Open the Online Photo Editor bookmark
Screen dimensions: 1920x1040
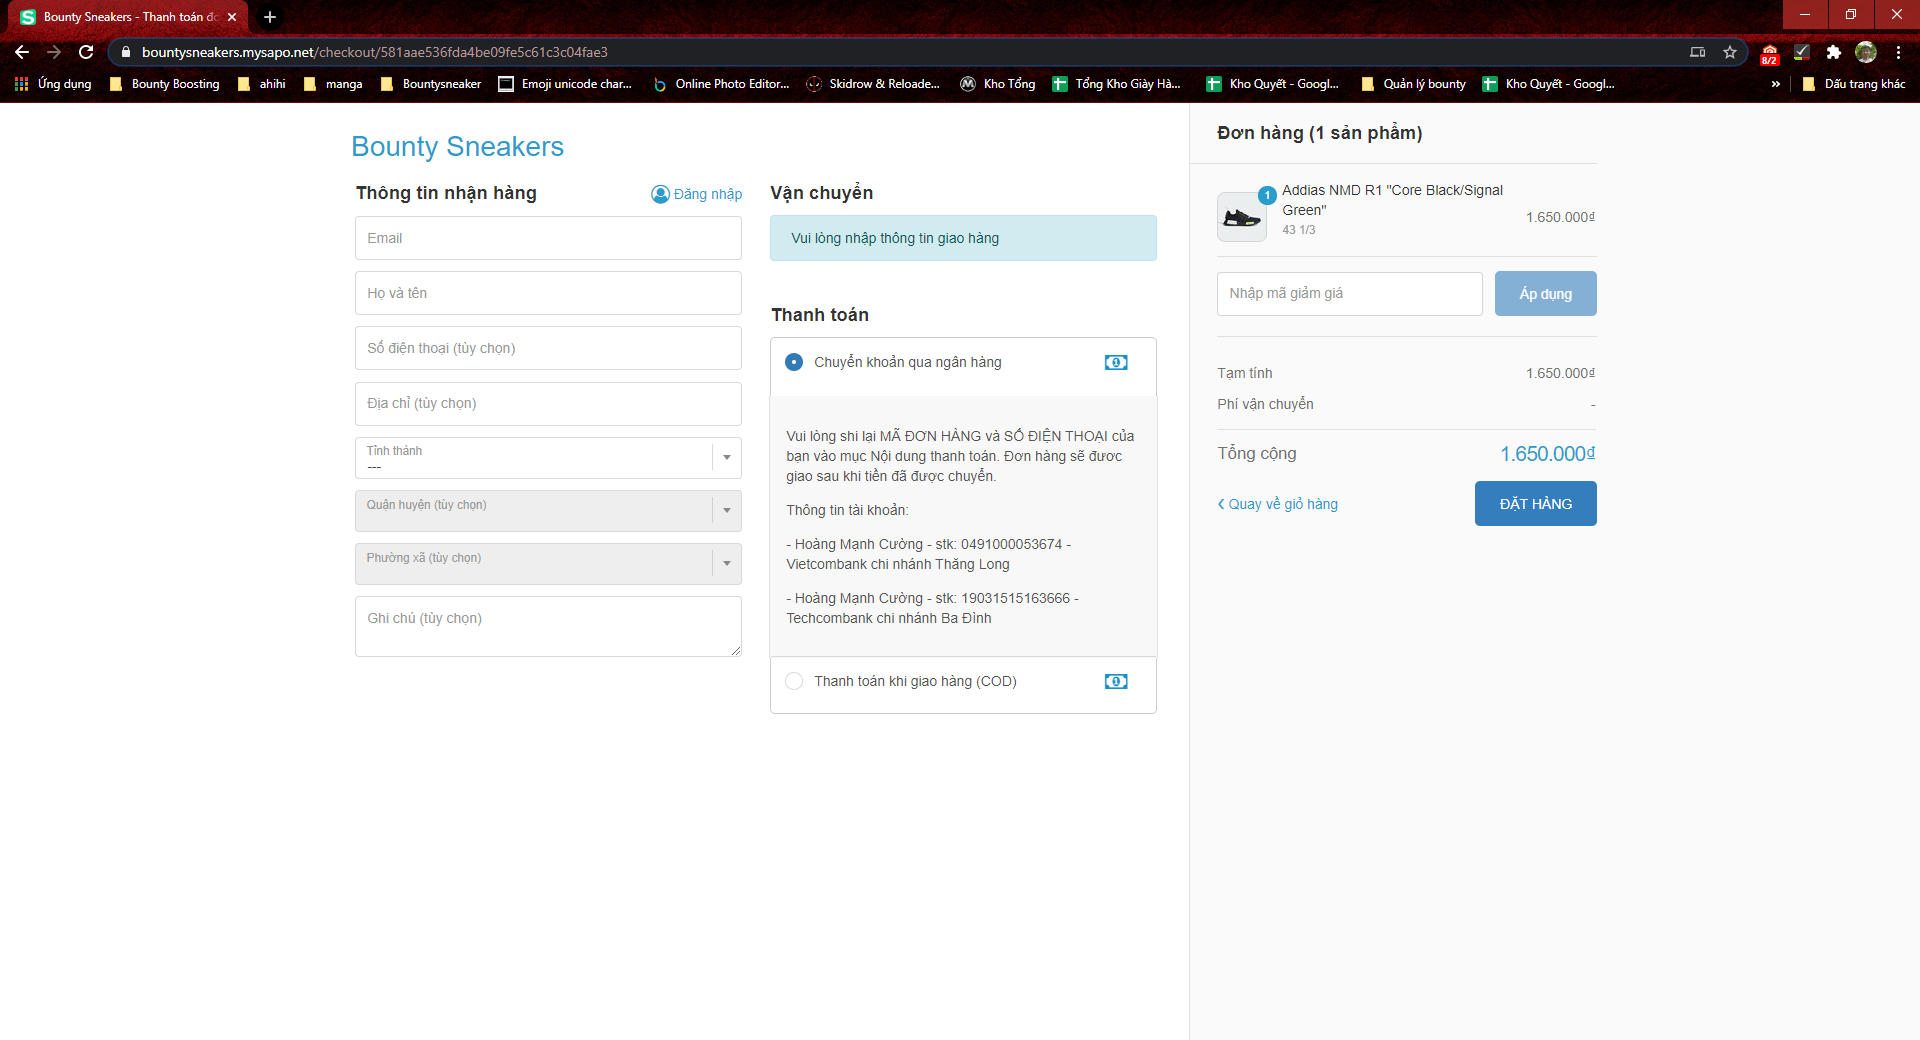coord(721,84)
